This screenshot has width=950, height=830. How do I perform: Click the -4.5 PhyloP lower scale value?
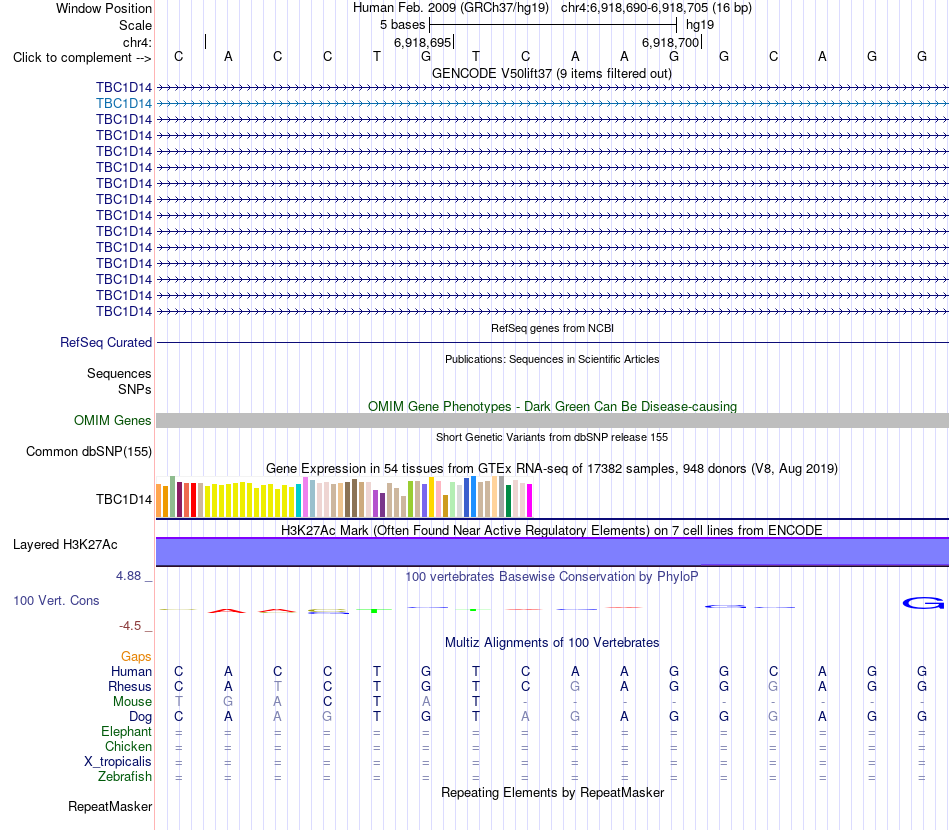point(130,625)
